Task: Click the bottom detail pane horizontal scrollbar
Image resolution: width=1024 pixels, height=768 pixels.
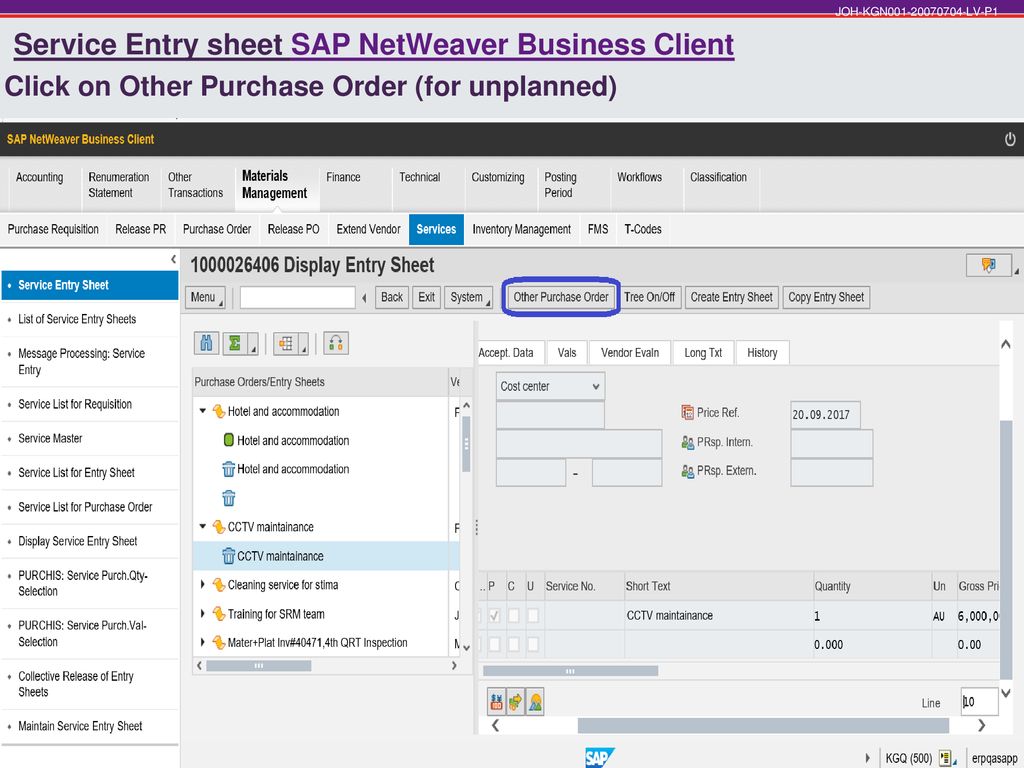Action: coord(763,725)
